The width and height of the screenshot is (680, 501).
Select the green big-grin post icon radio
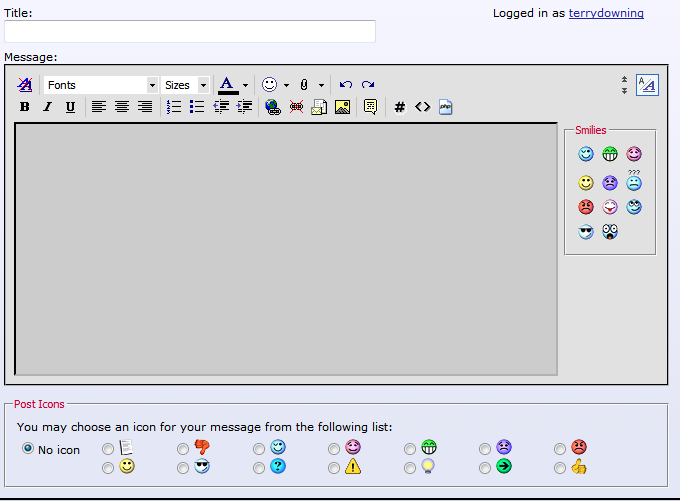pyautogui.click(x=410, y=449)
